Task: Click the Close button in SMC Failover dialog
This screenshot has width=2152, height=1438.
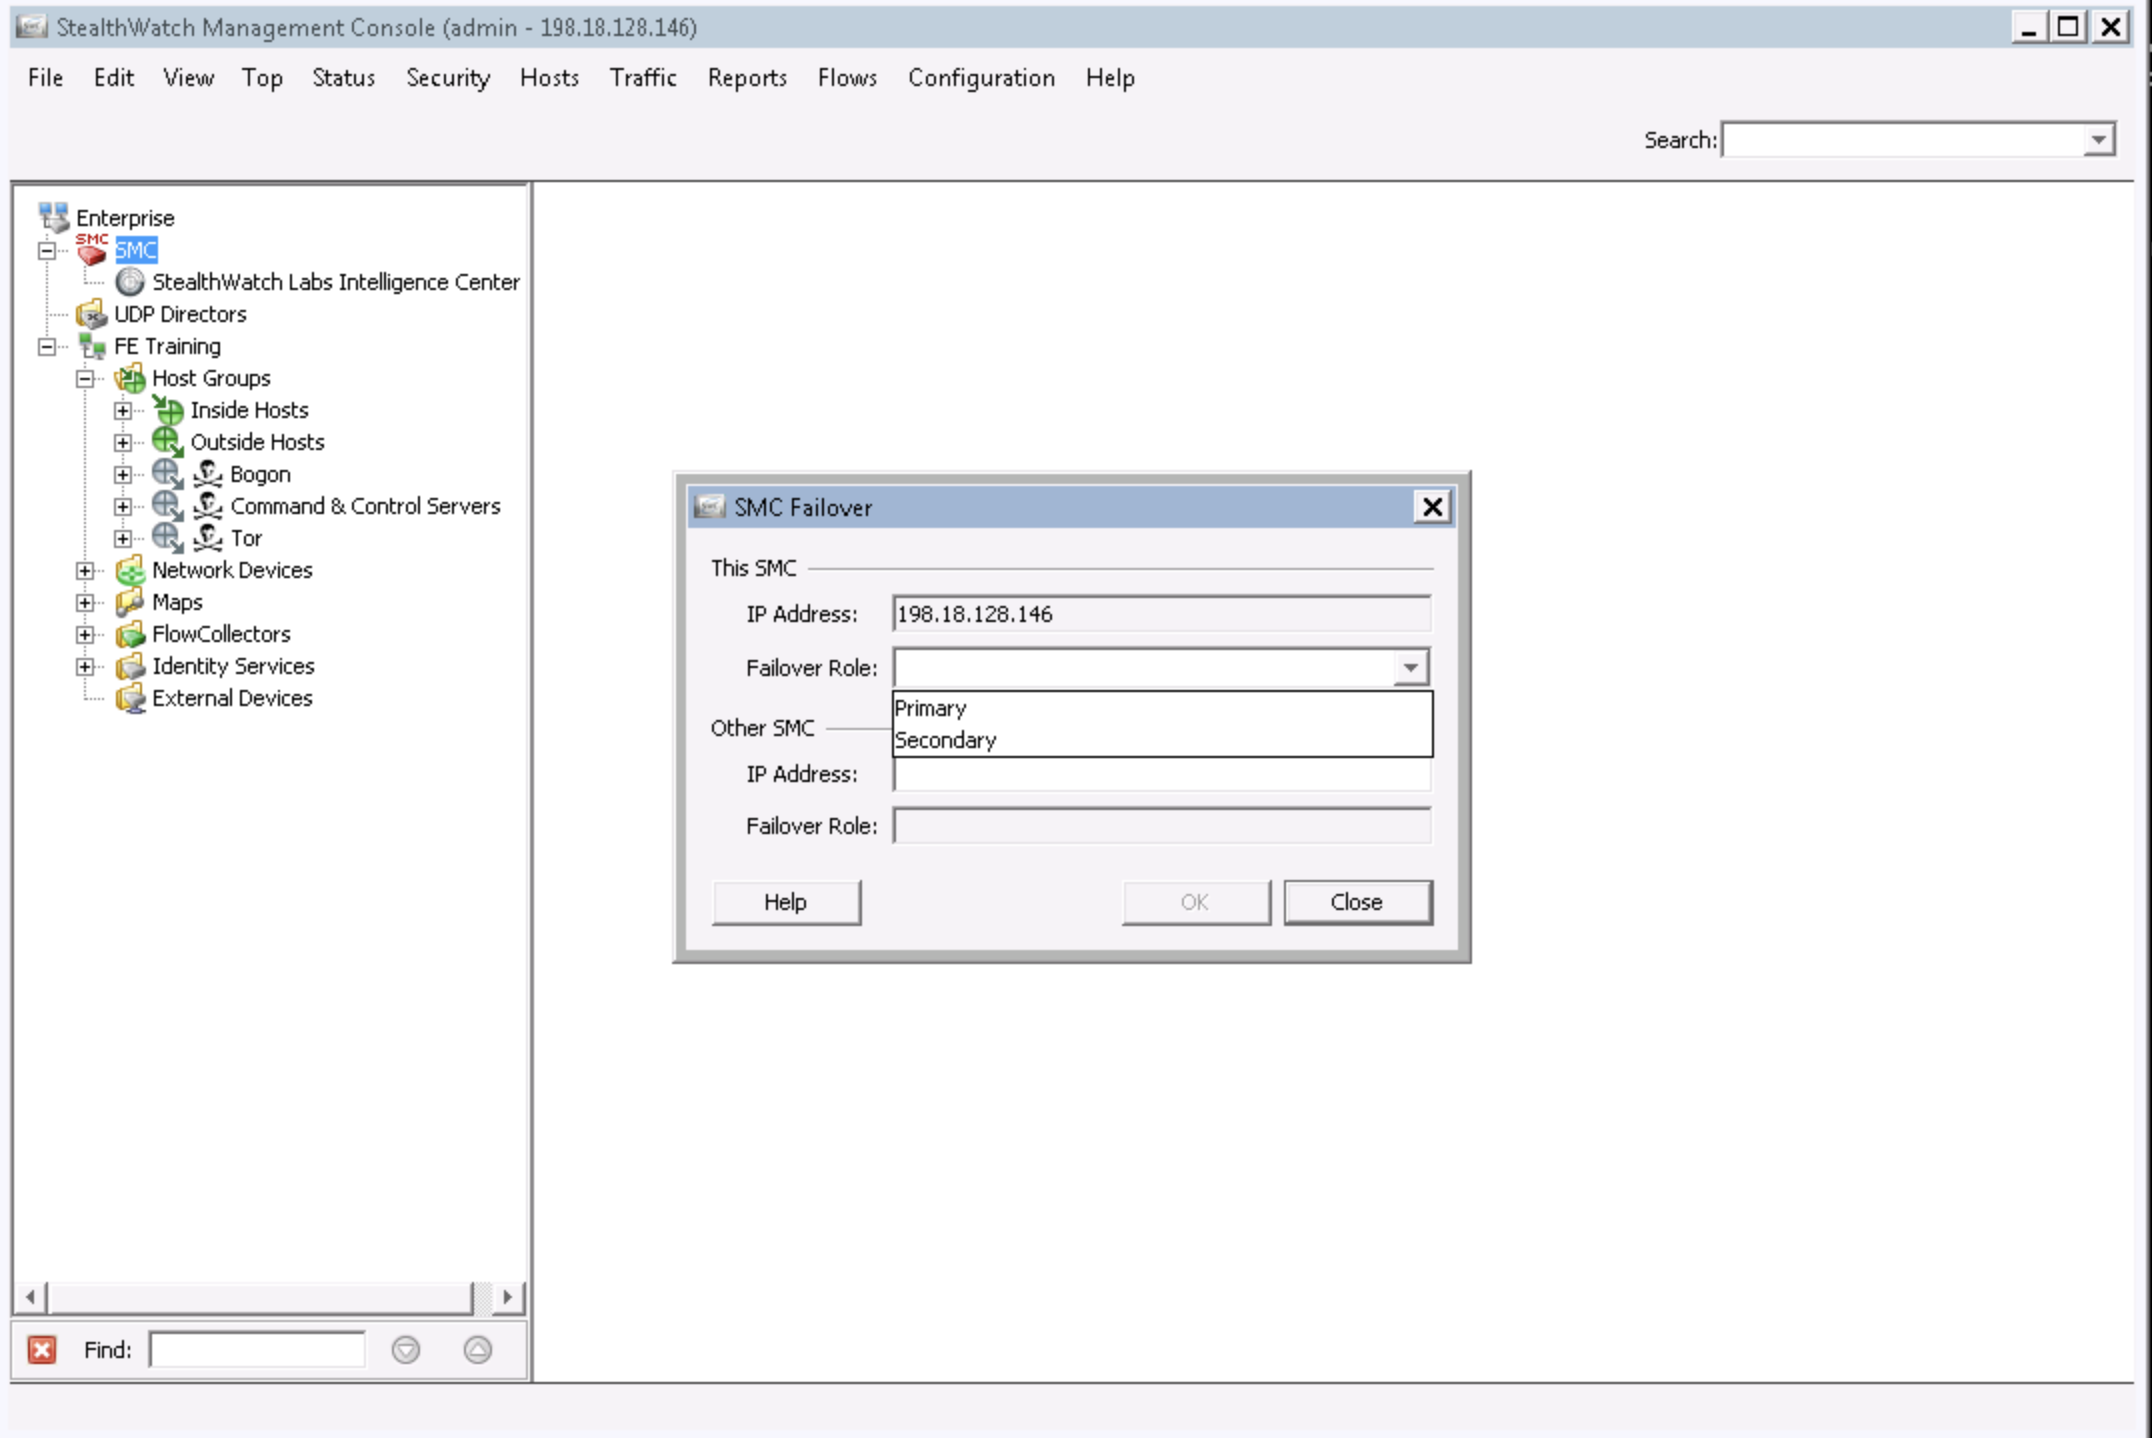Action: point(1357,901)
